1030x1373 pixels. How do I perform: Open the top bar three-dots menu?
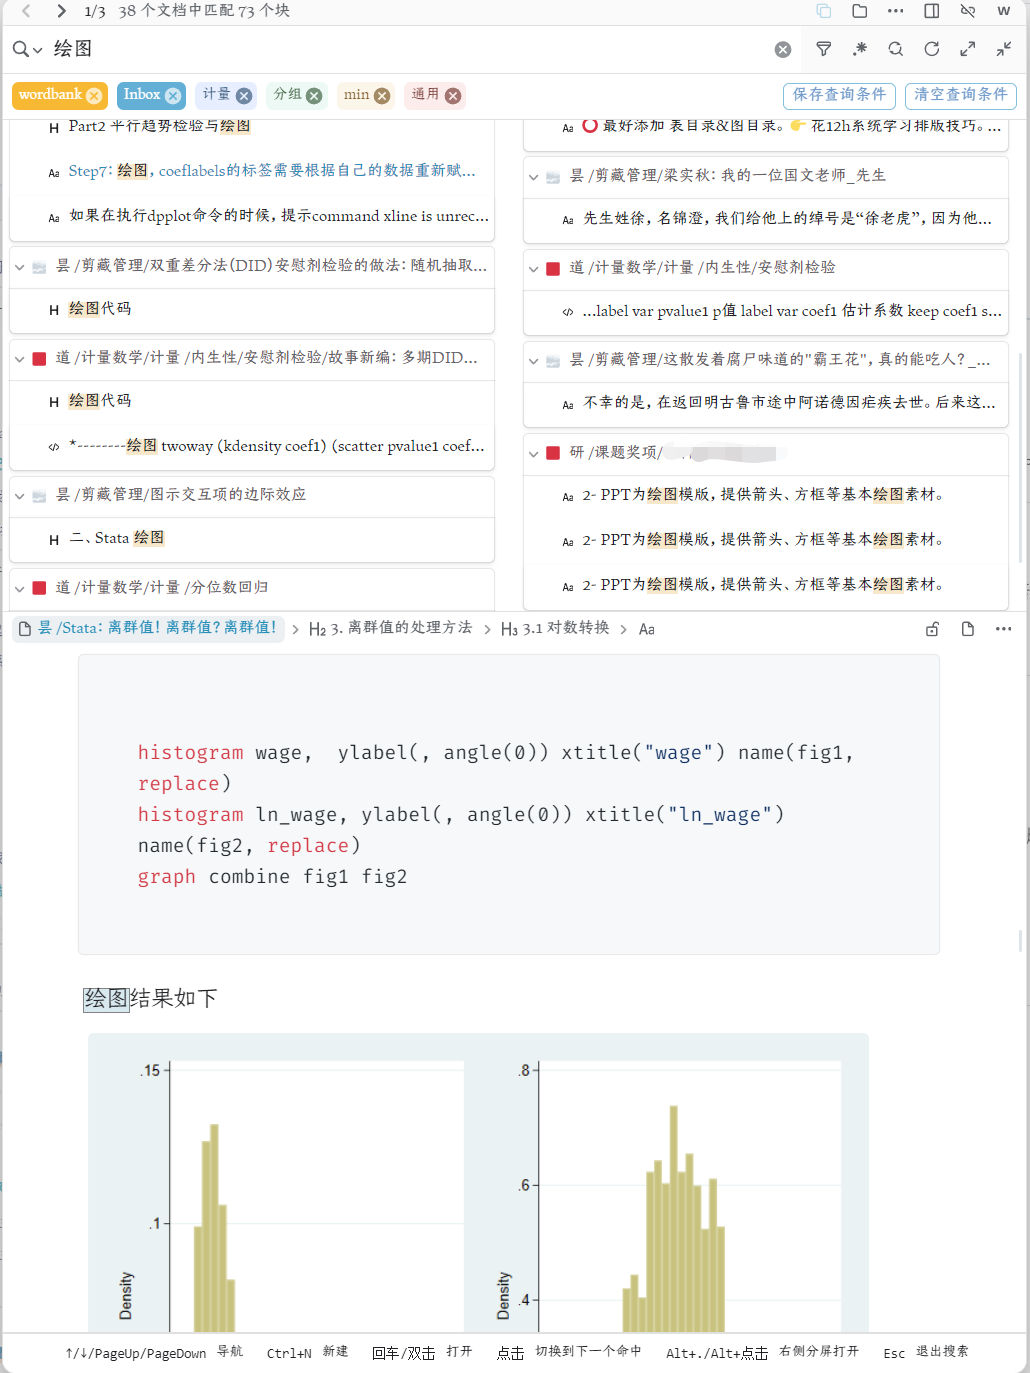pyautogui.click(x=895, y=11)
